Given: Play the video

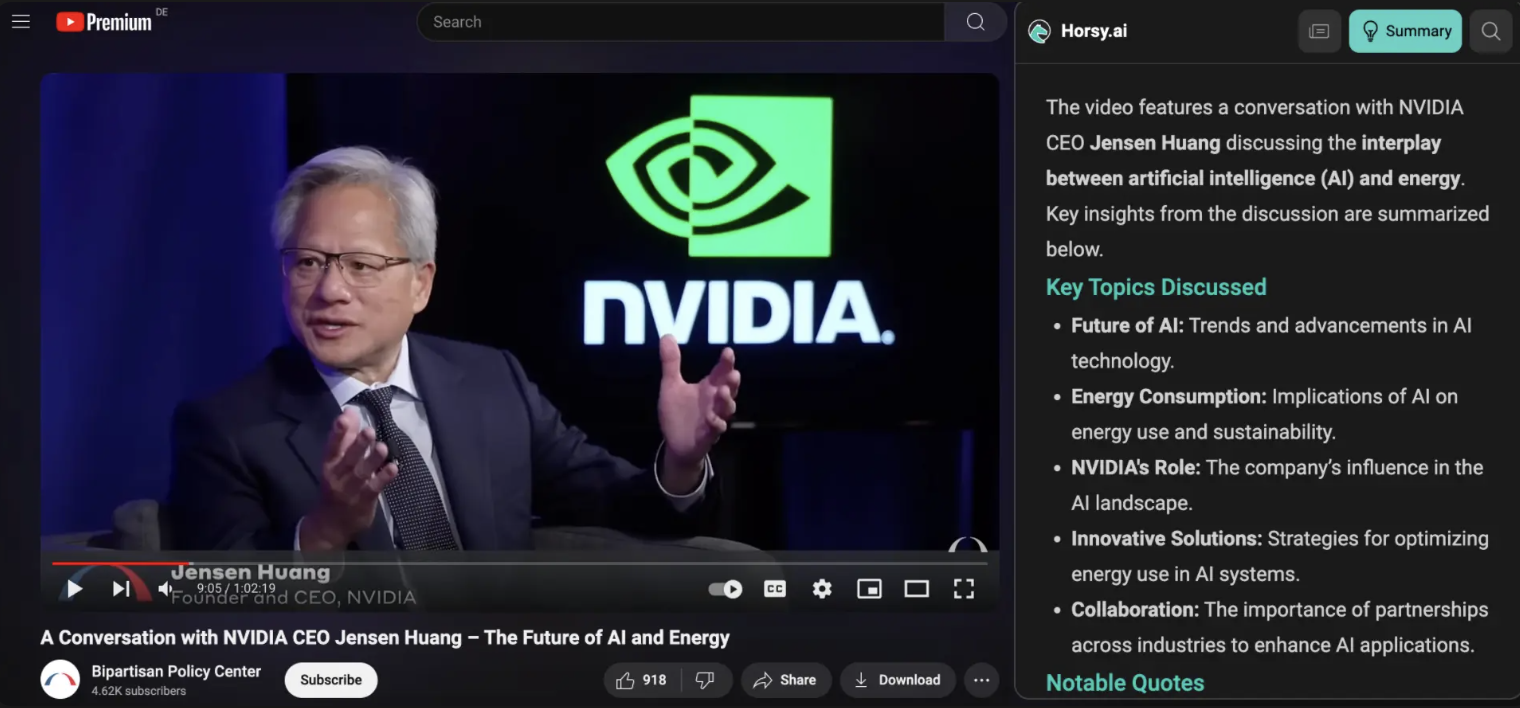Looking at the screenshot, I should pos(74,589).
